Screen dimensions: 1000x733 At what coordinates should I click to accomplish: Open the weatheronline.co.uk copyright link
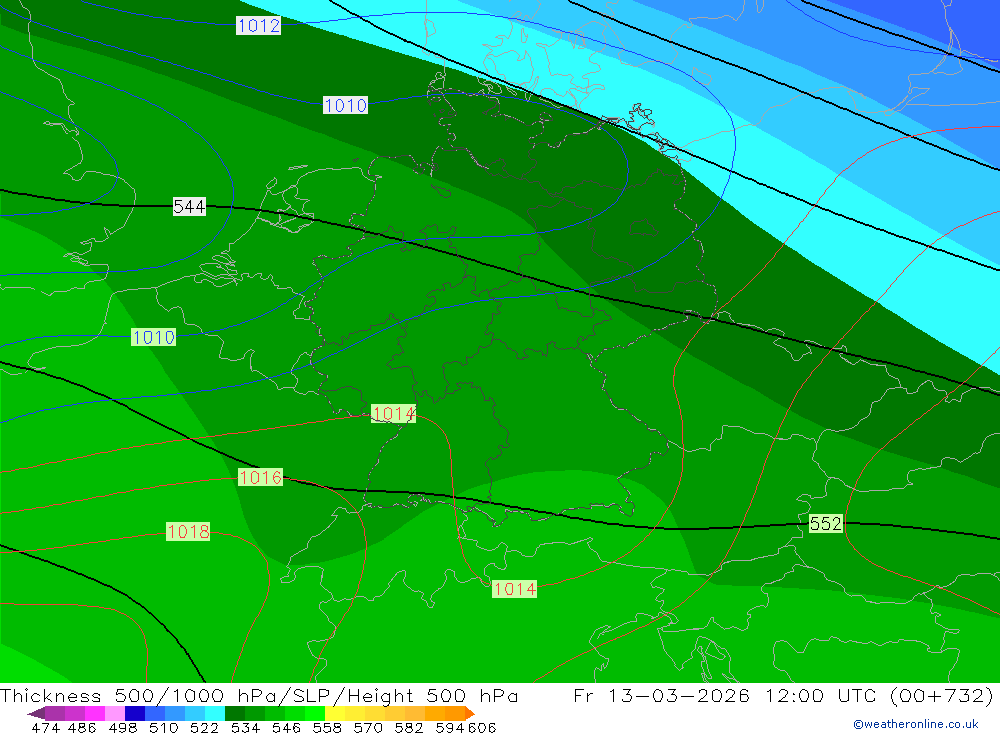[916, 724]
